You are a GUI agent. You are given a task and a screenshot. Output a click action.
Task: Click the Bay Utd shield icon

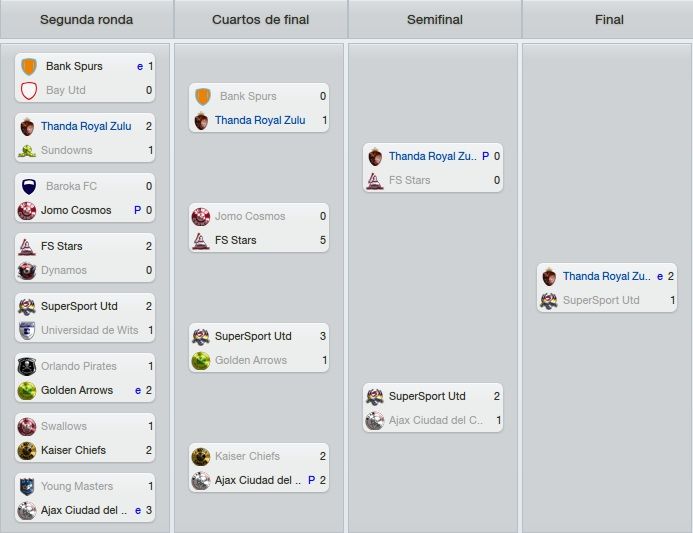click(29, 91)
